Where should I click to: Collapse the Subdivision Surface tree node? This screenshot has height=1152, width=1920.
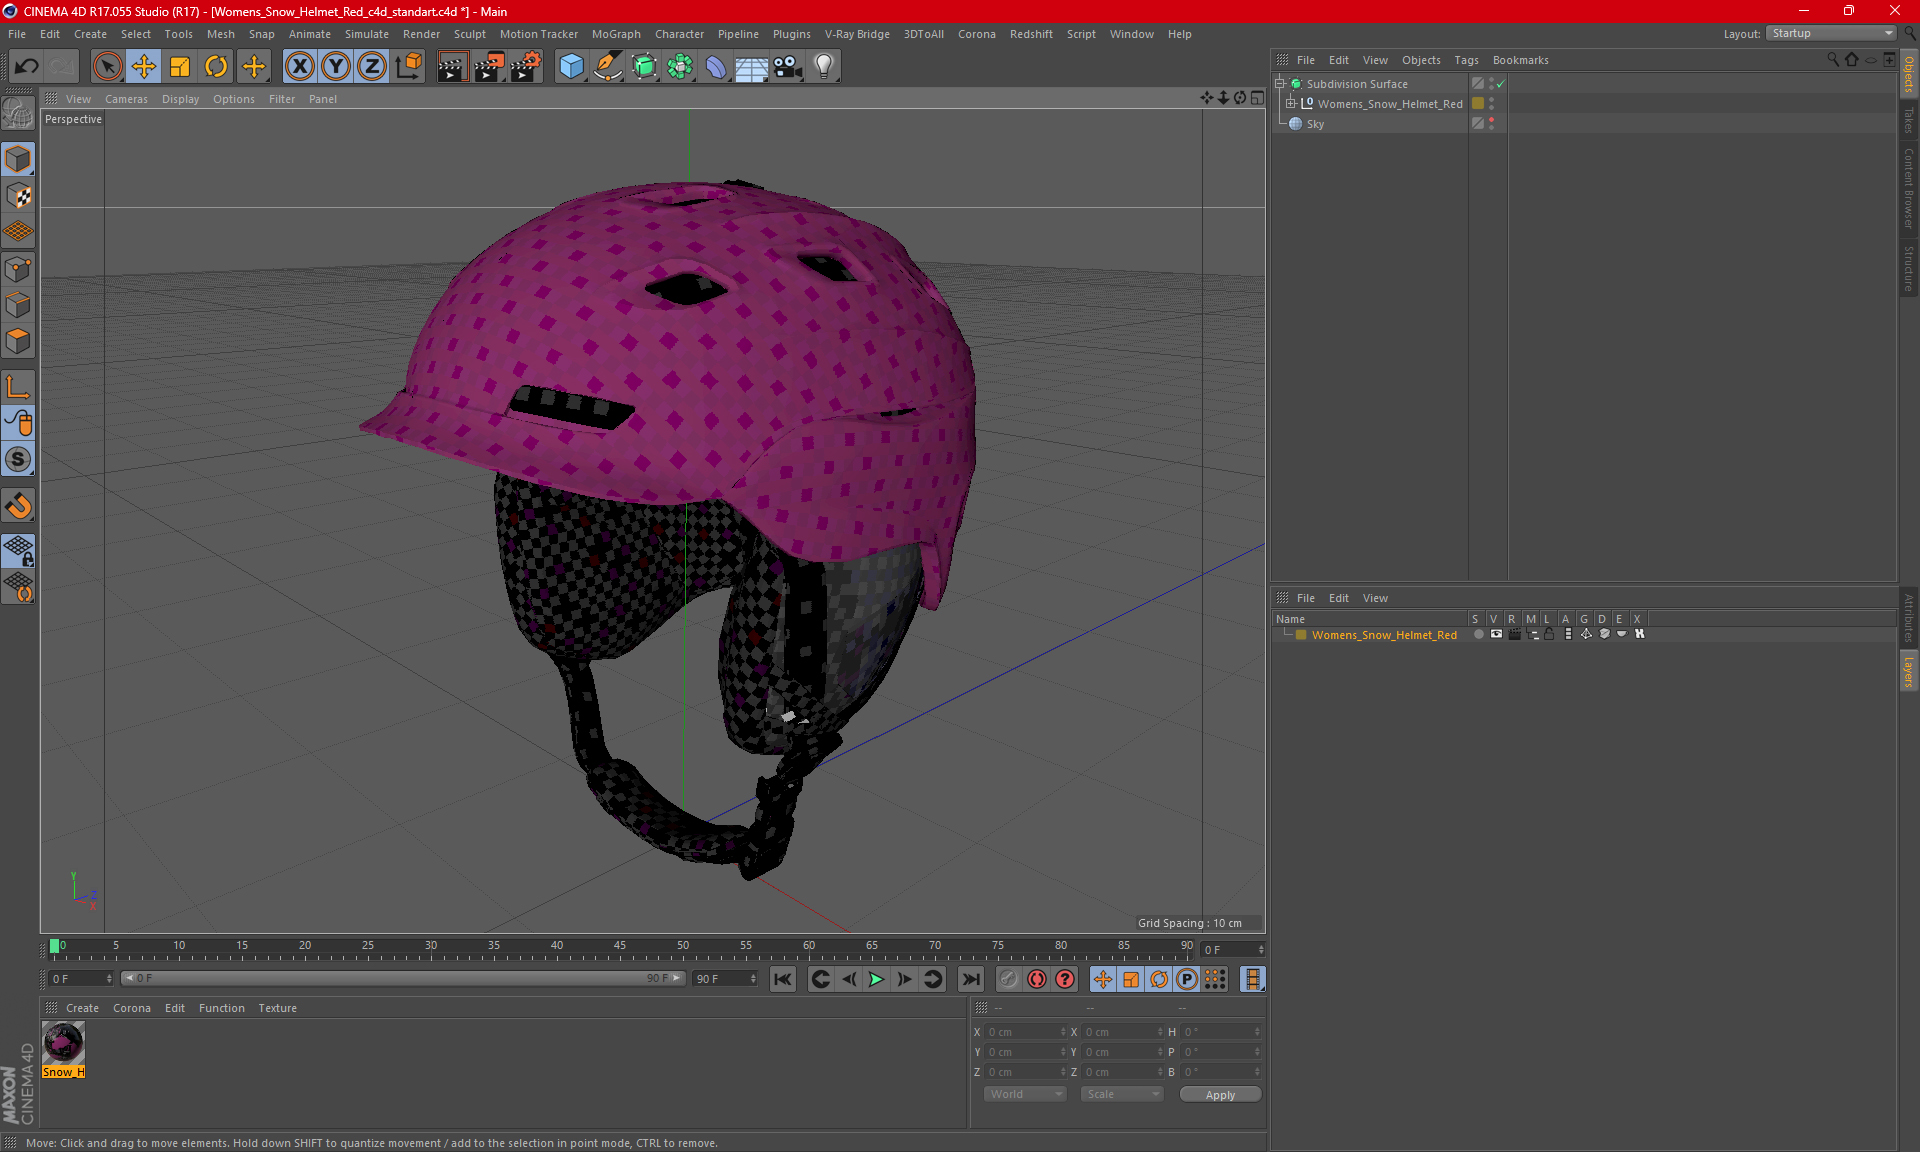(x=1280, y=84)
